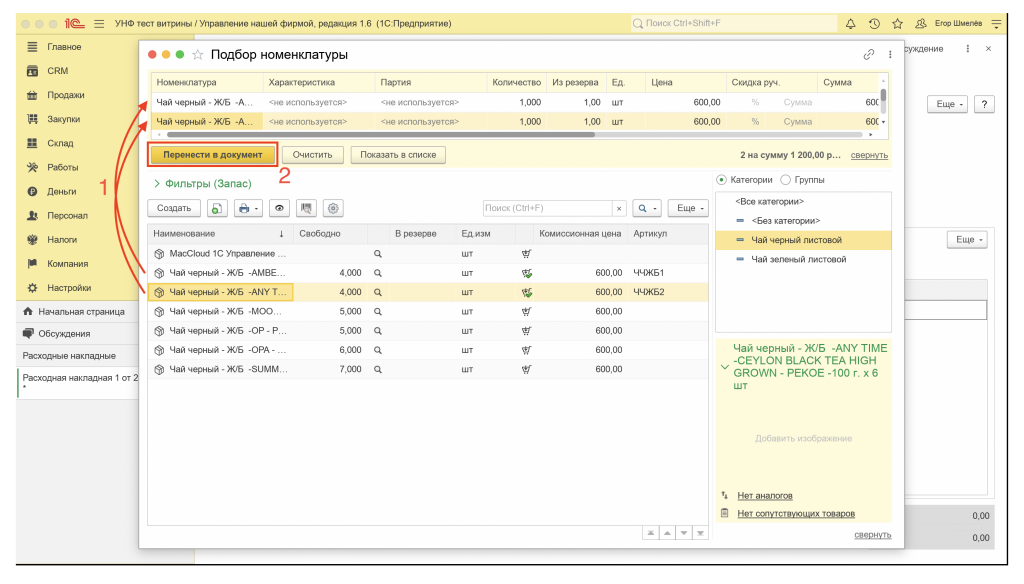Open favorites star in top bar
Screen dimensions: 1024x584
coord(897,24)
